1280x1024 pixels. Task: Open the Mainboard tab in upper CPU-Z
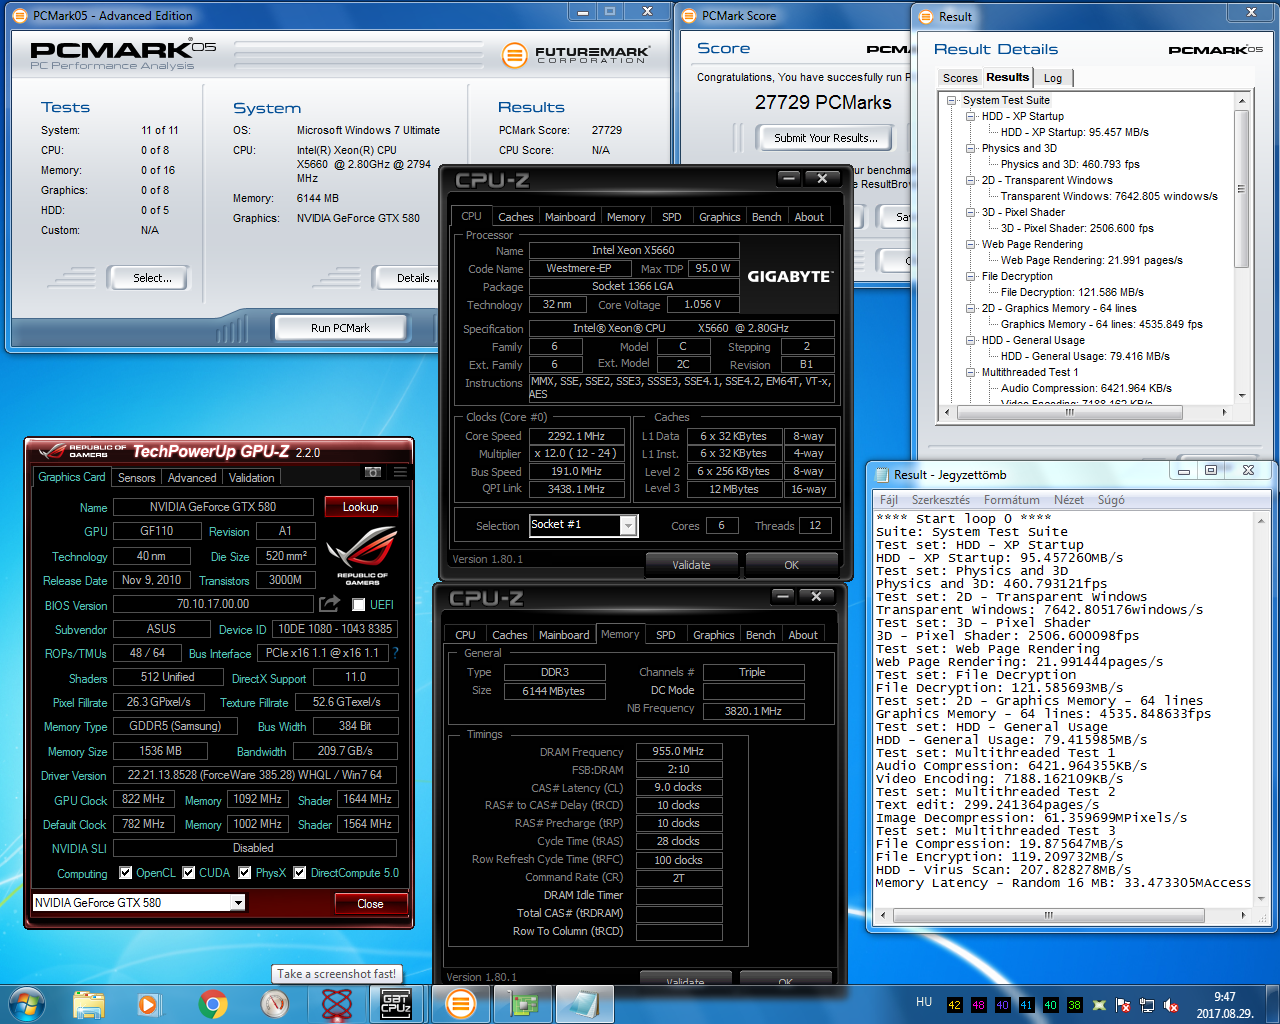point(570,217)
